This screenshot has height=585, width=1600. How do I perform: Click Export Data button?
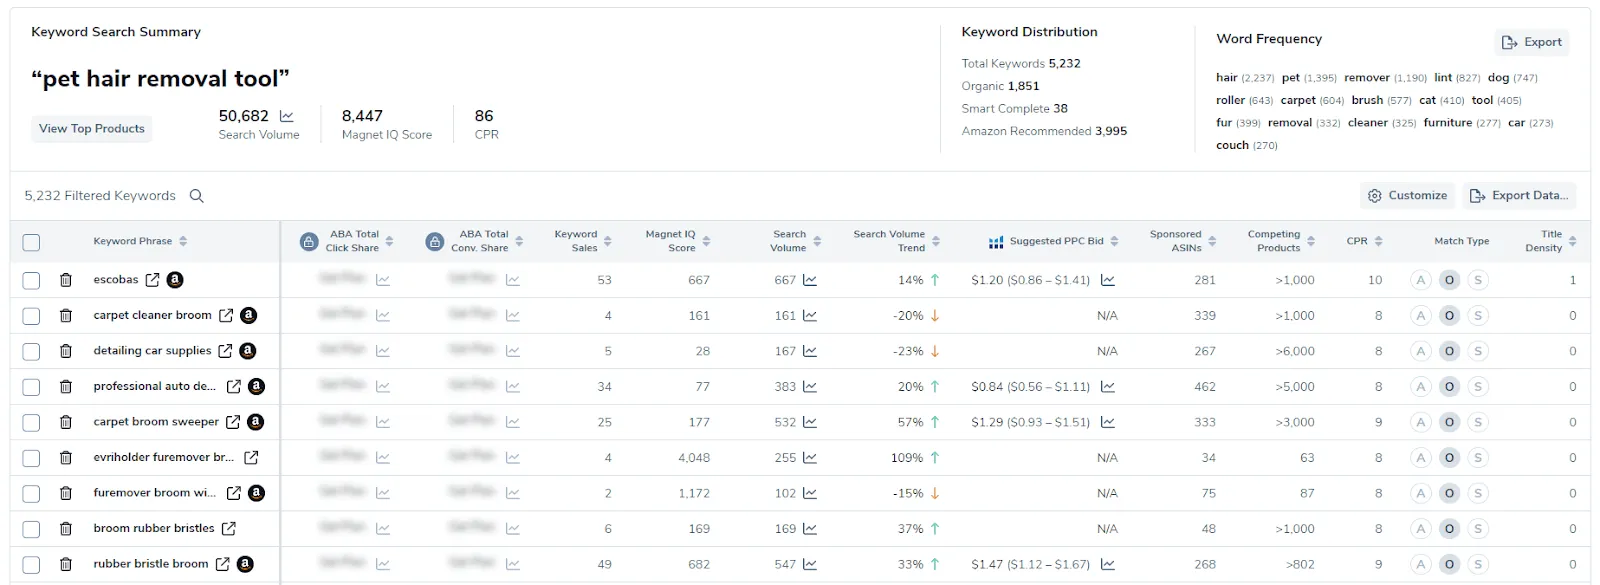click(x=1519, y=196)
